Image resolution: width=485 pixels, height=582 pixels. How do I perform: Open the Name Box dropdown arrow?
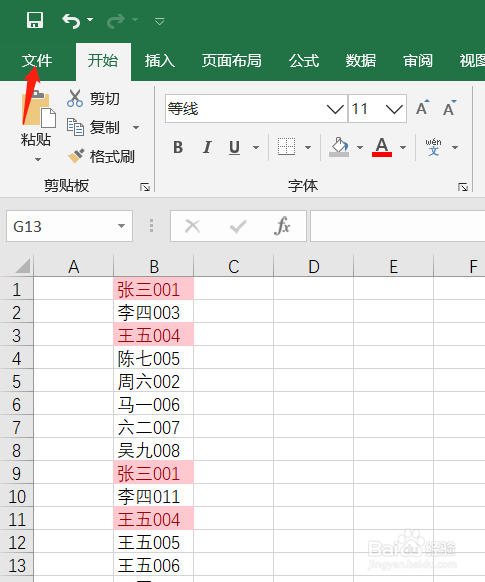pyautogui.click(x=121, y=226)
